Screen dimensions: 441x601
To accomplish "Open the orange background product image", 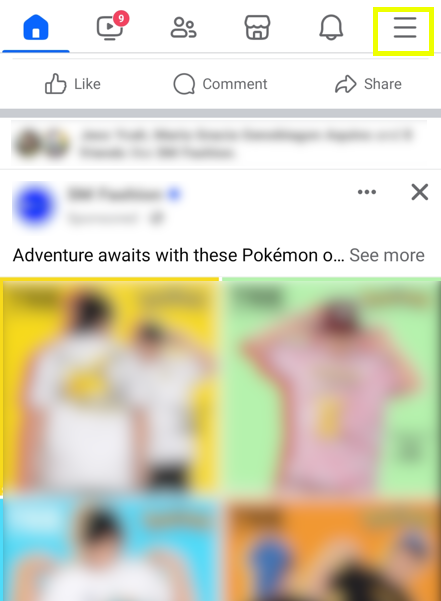I will [331, 548].
